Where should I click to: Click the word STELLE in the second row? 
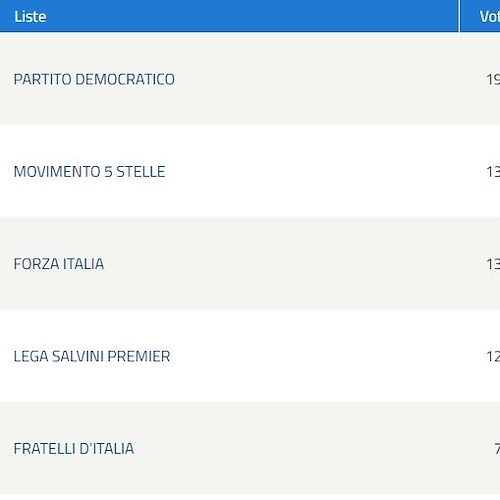[x=141, y=172]
